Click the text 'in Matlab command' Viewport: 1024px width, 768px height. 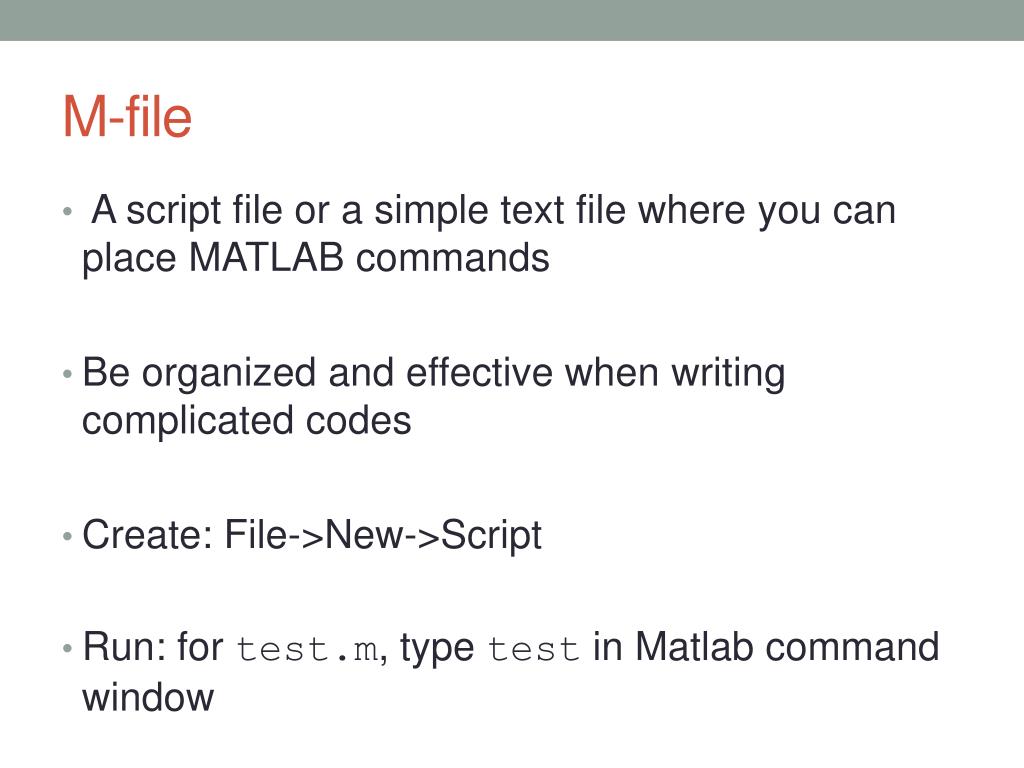pyautogui.click(x=766, y=647)
